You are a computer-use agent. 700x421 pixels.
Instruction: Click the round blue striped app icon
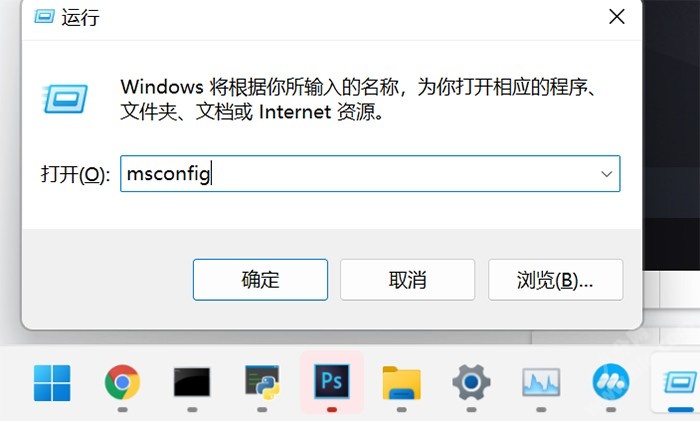coord(611,383)
